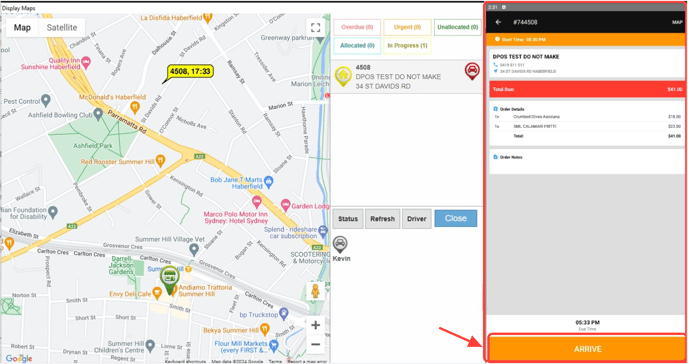
Task: Click the 4508, 17:33 map callout
Action: point(190,71)
